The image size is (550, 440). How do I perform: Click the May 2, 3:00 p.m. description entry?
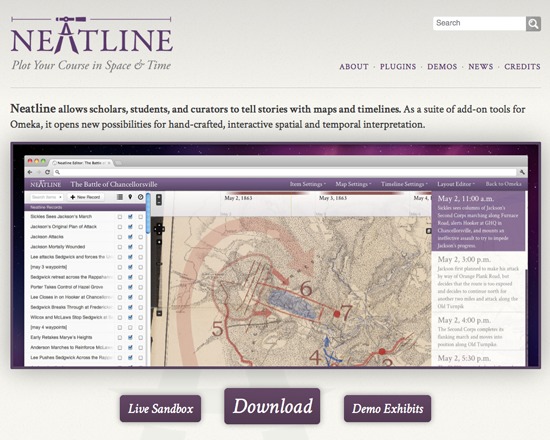tap(478, 283)
